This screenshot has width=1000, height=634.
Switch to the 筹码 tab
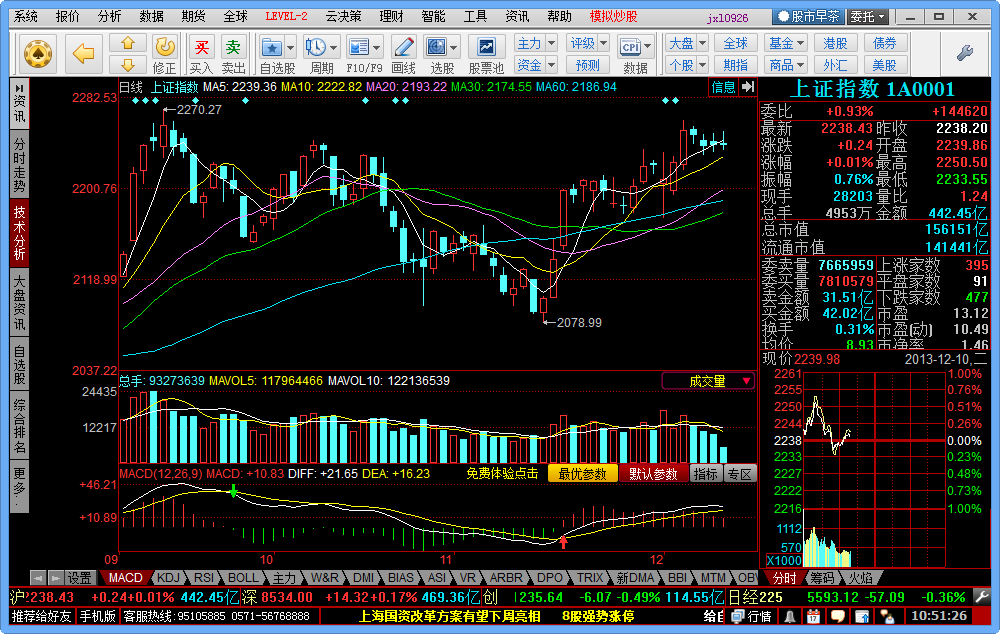point(822,578)
